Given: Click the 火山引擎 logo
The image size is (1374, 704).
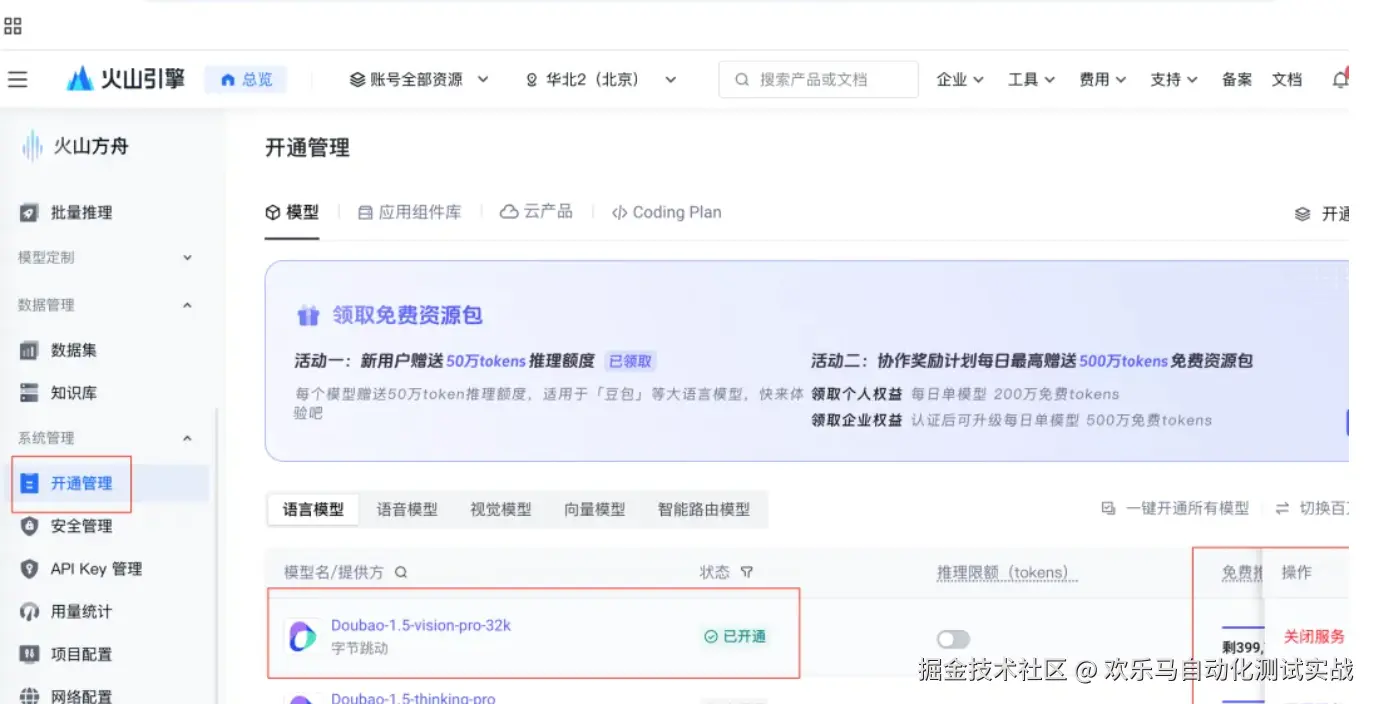Looking at the screenshot, I should [x=126, y=79].
